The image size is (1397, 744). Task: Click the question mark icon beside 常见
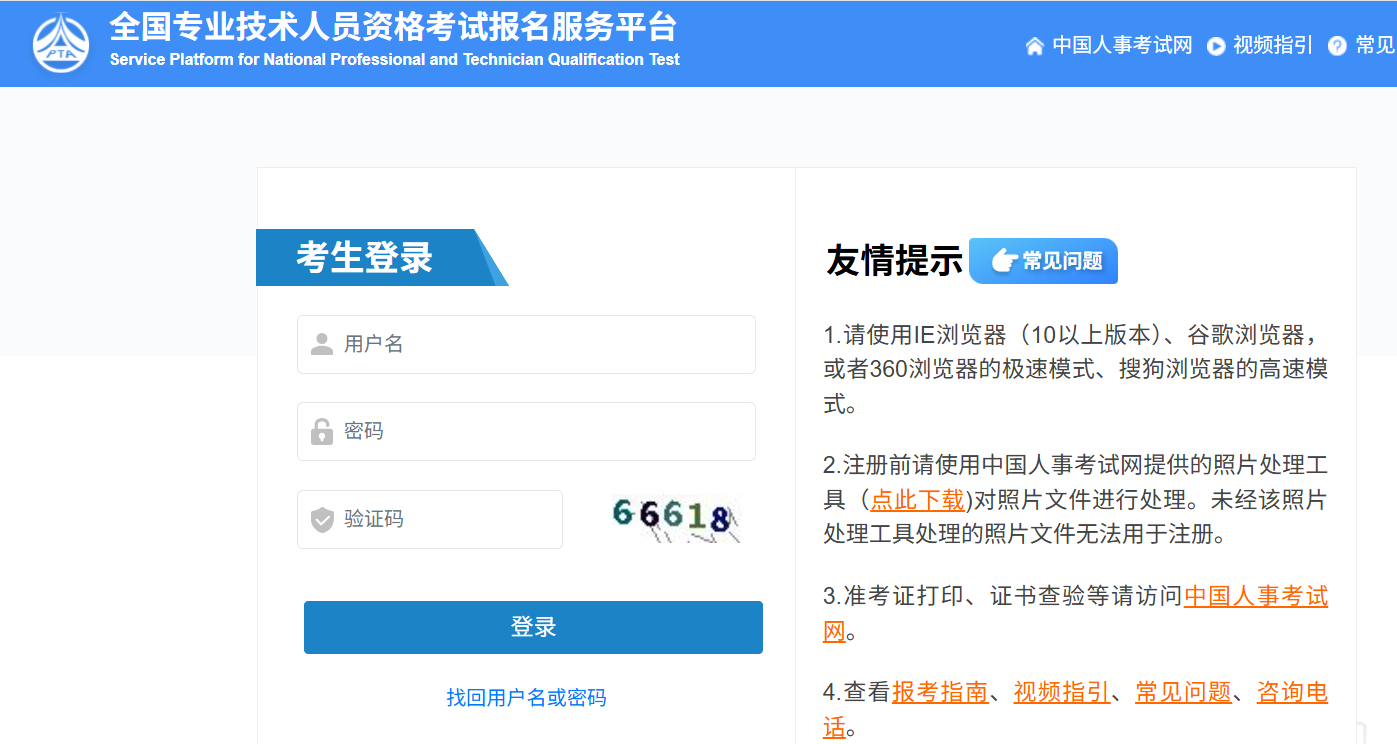click(x=1335, y=46)
